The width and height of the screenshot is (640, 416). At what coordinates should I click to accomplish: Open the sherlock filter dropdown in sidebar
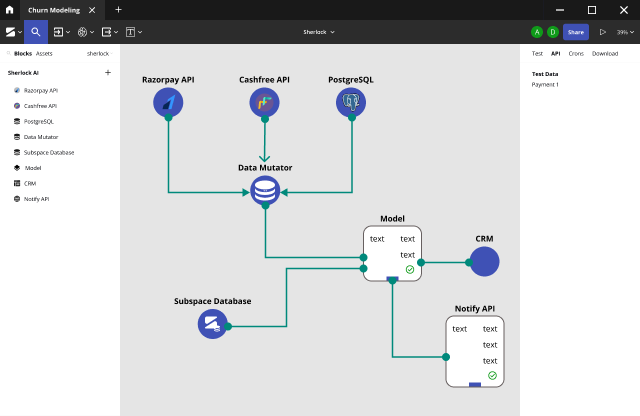point(99,53)
